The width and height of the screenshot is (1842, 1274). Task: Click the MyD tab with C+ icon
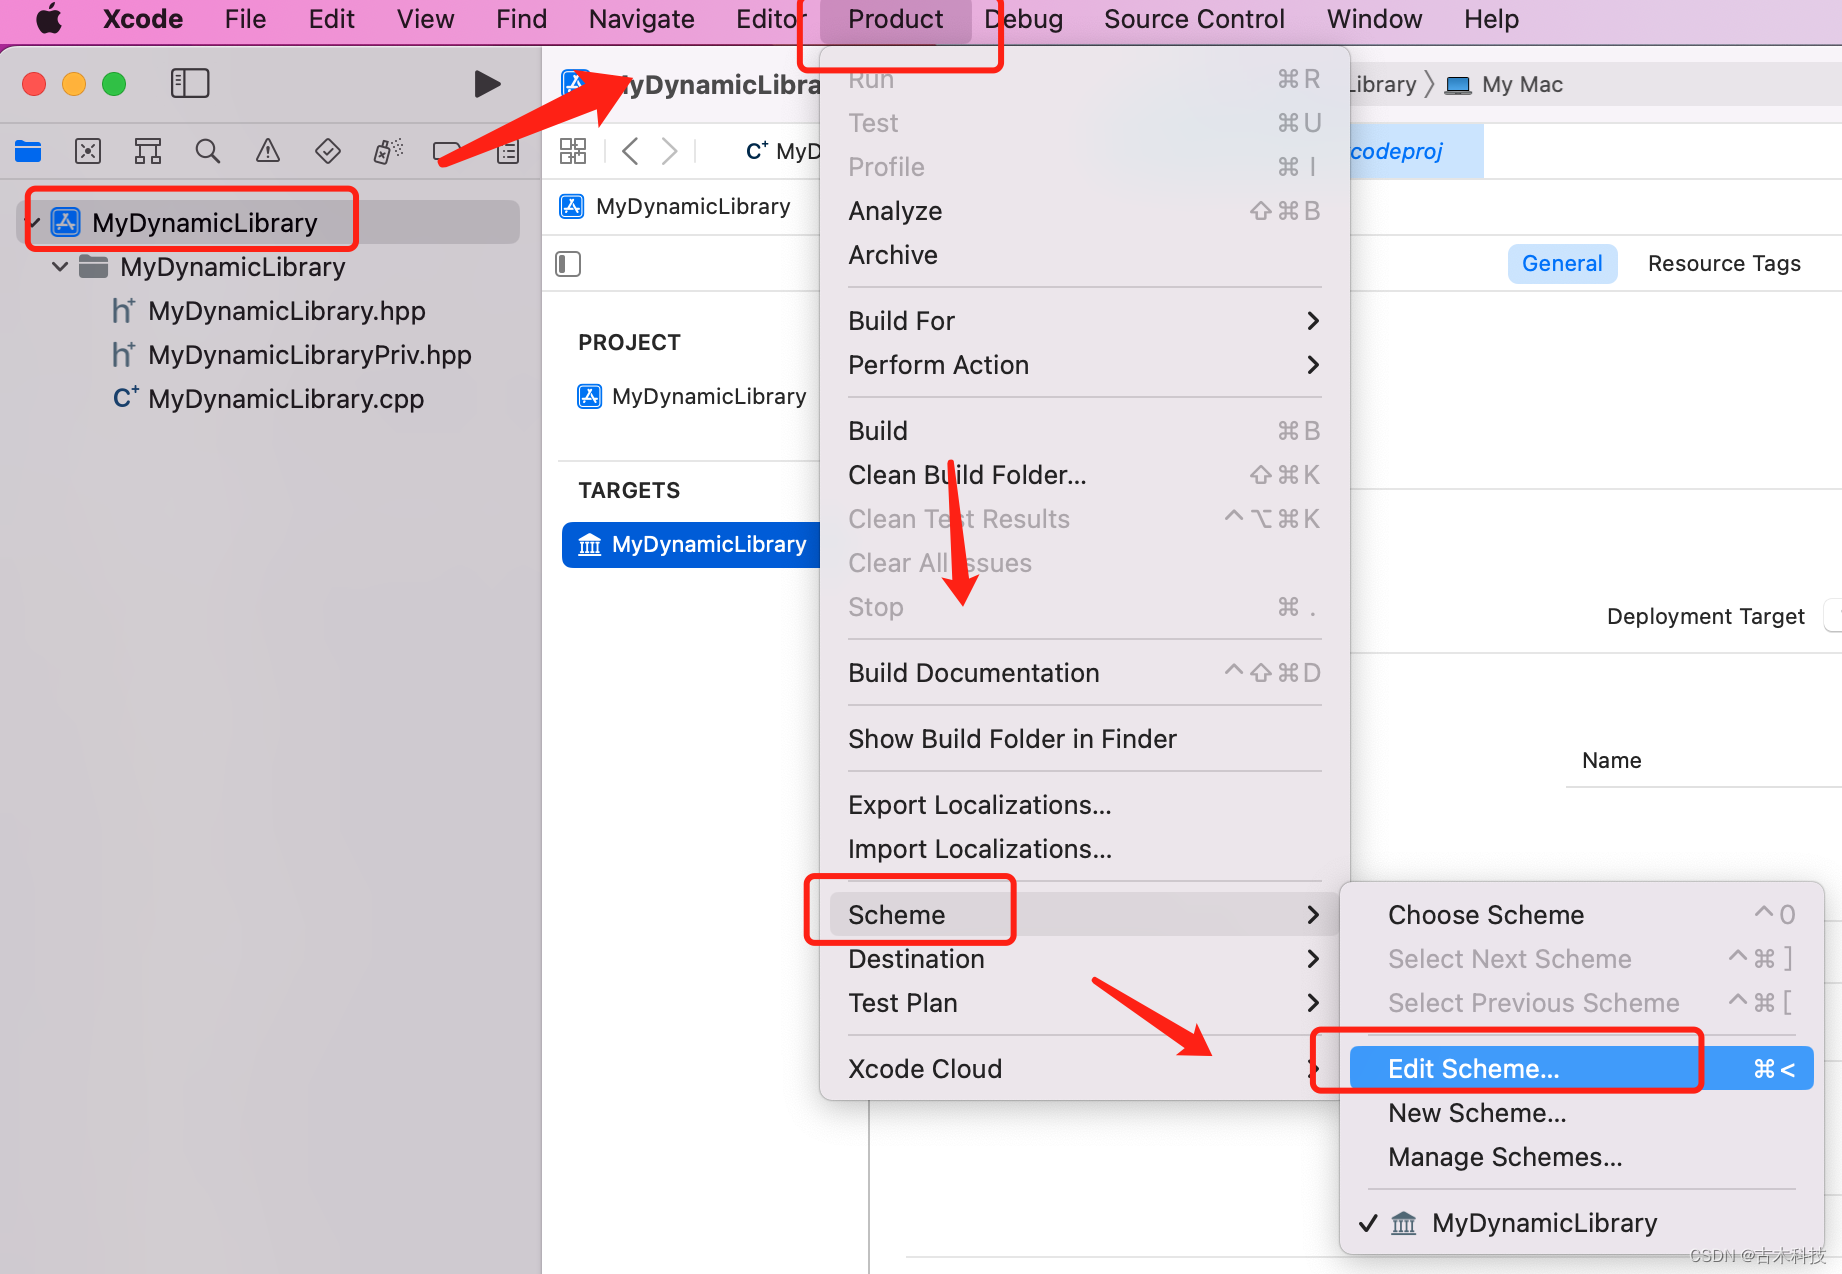pos(783,151)
